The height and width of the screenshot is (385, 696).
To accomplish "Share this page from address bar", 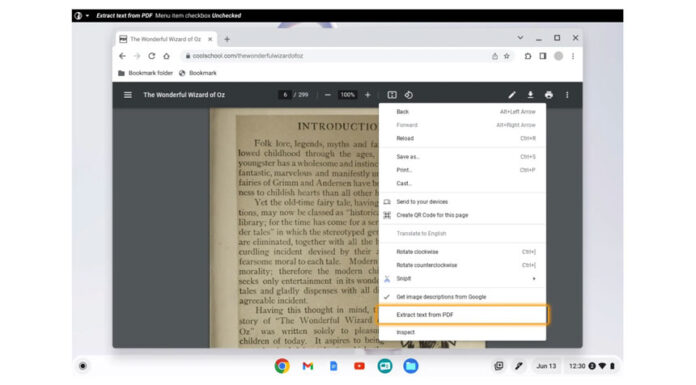I will coord(494,56).
